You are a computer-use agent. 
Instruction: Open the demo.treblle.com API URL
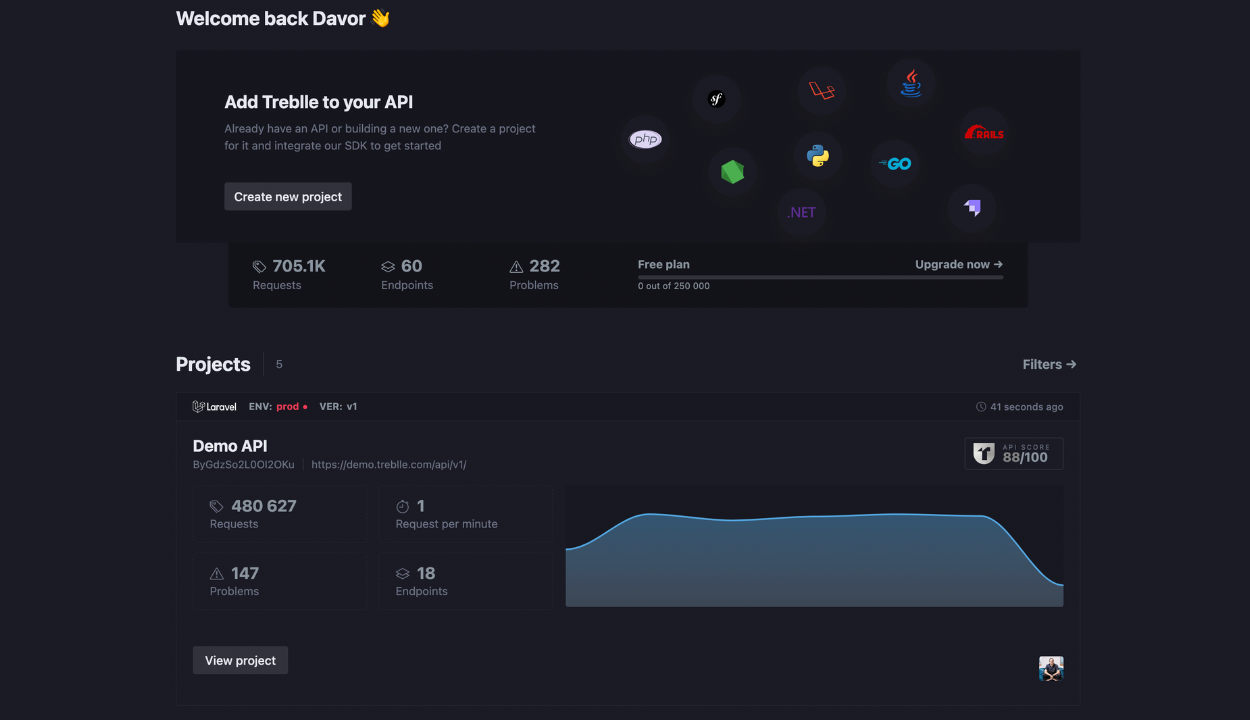pyautogui.click(x=389, y=465)
